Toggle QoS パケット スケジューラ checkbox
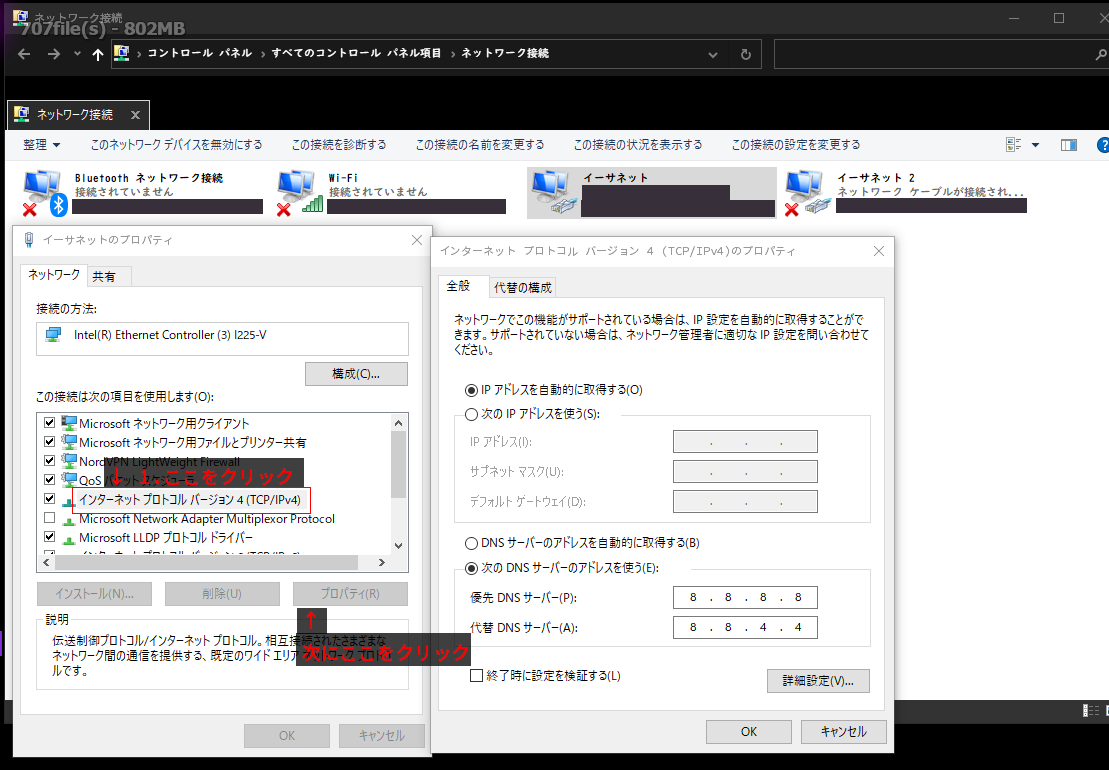1109x770 pixels. click(50, 479)
